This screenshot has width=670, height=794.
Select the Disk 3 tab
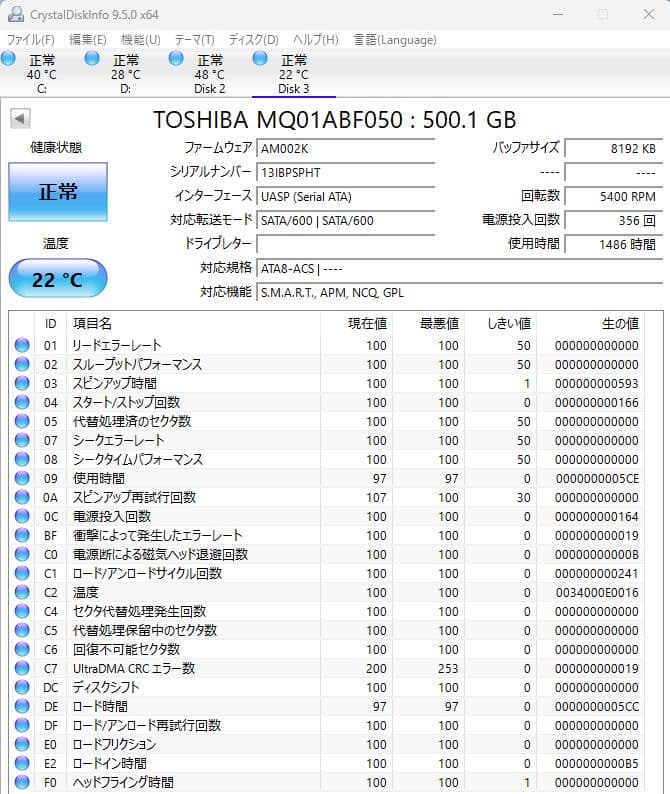click(x=294, y=73)
